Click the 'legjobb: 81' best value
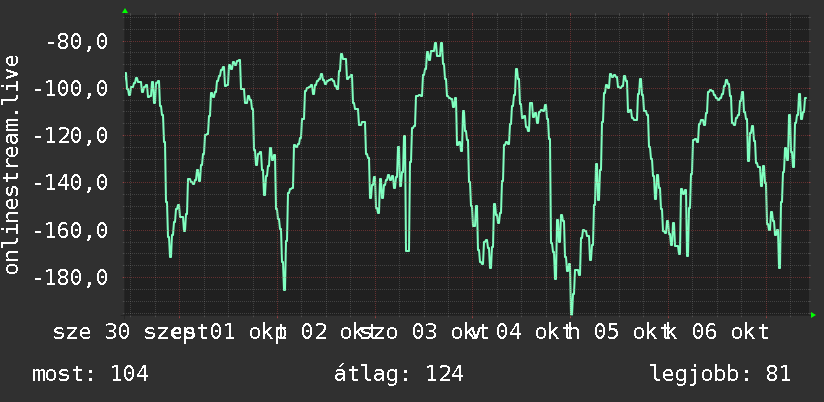Image resolution: width=824 pixels, height=402 pixels. pyautogui.click(x=720, y=374)
